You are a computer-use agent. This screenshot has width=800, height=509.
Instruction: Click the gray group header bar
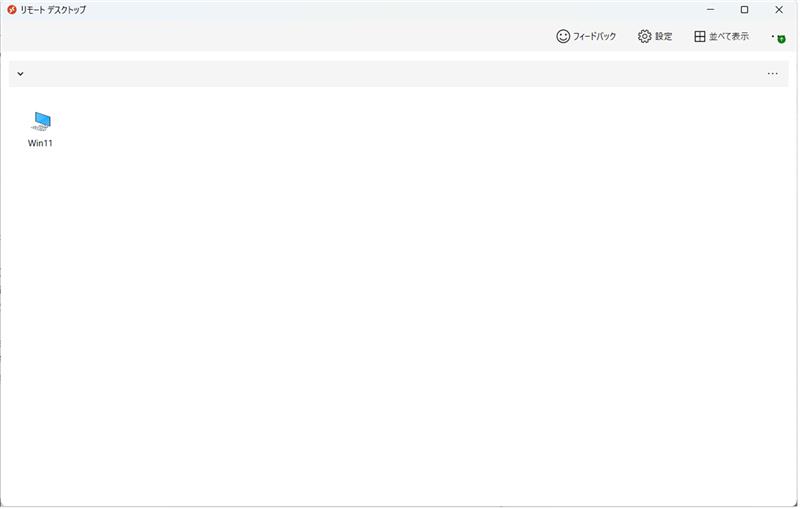pos(400,74)
